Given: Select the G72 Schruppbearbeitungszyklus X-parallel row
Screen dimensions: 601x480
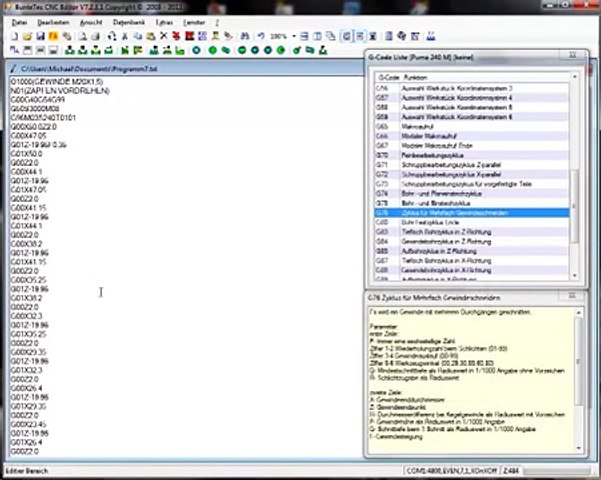Looking at the screenshot, I should (472, 174).
